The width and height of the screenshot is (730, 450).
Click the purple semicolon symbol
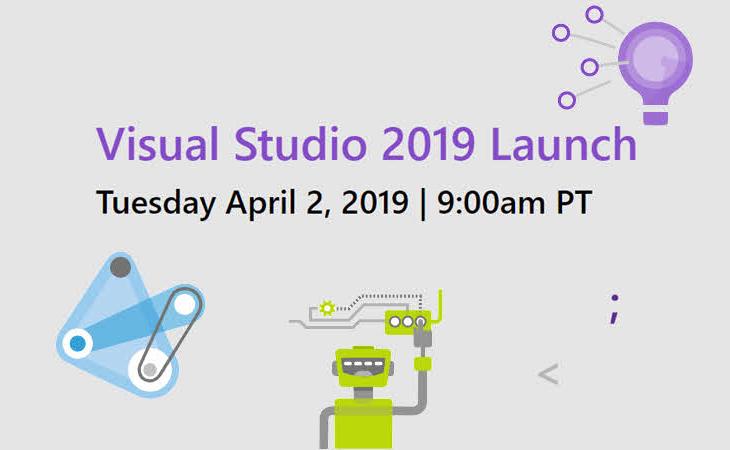tap(614, 310)
